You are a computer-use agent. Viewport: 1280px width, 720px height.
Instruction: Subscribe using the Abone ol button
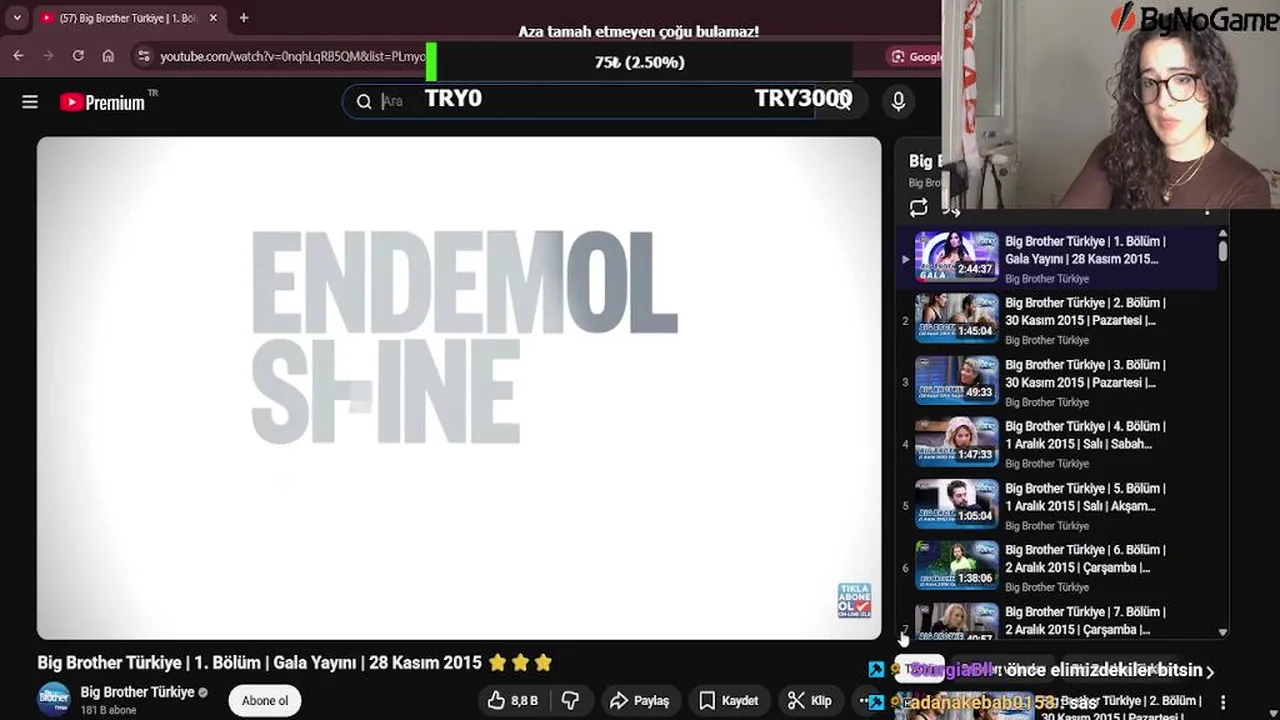[265, 700]
